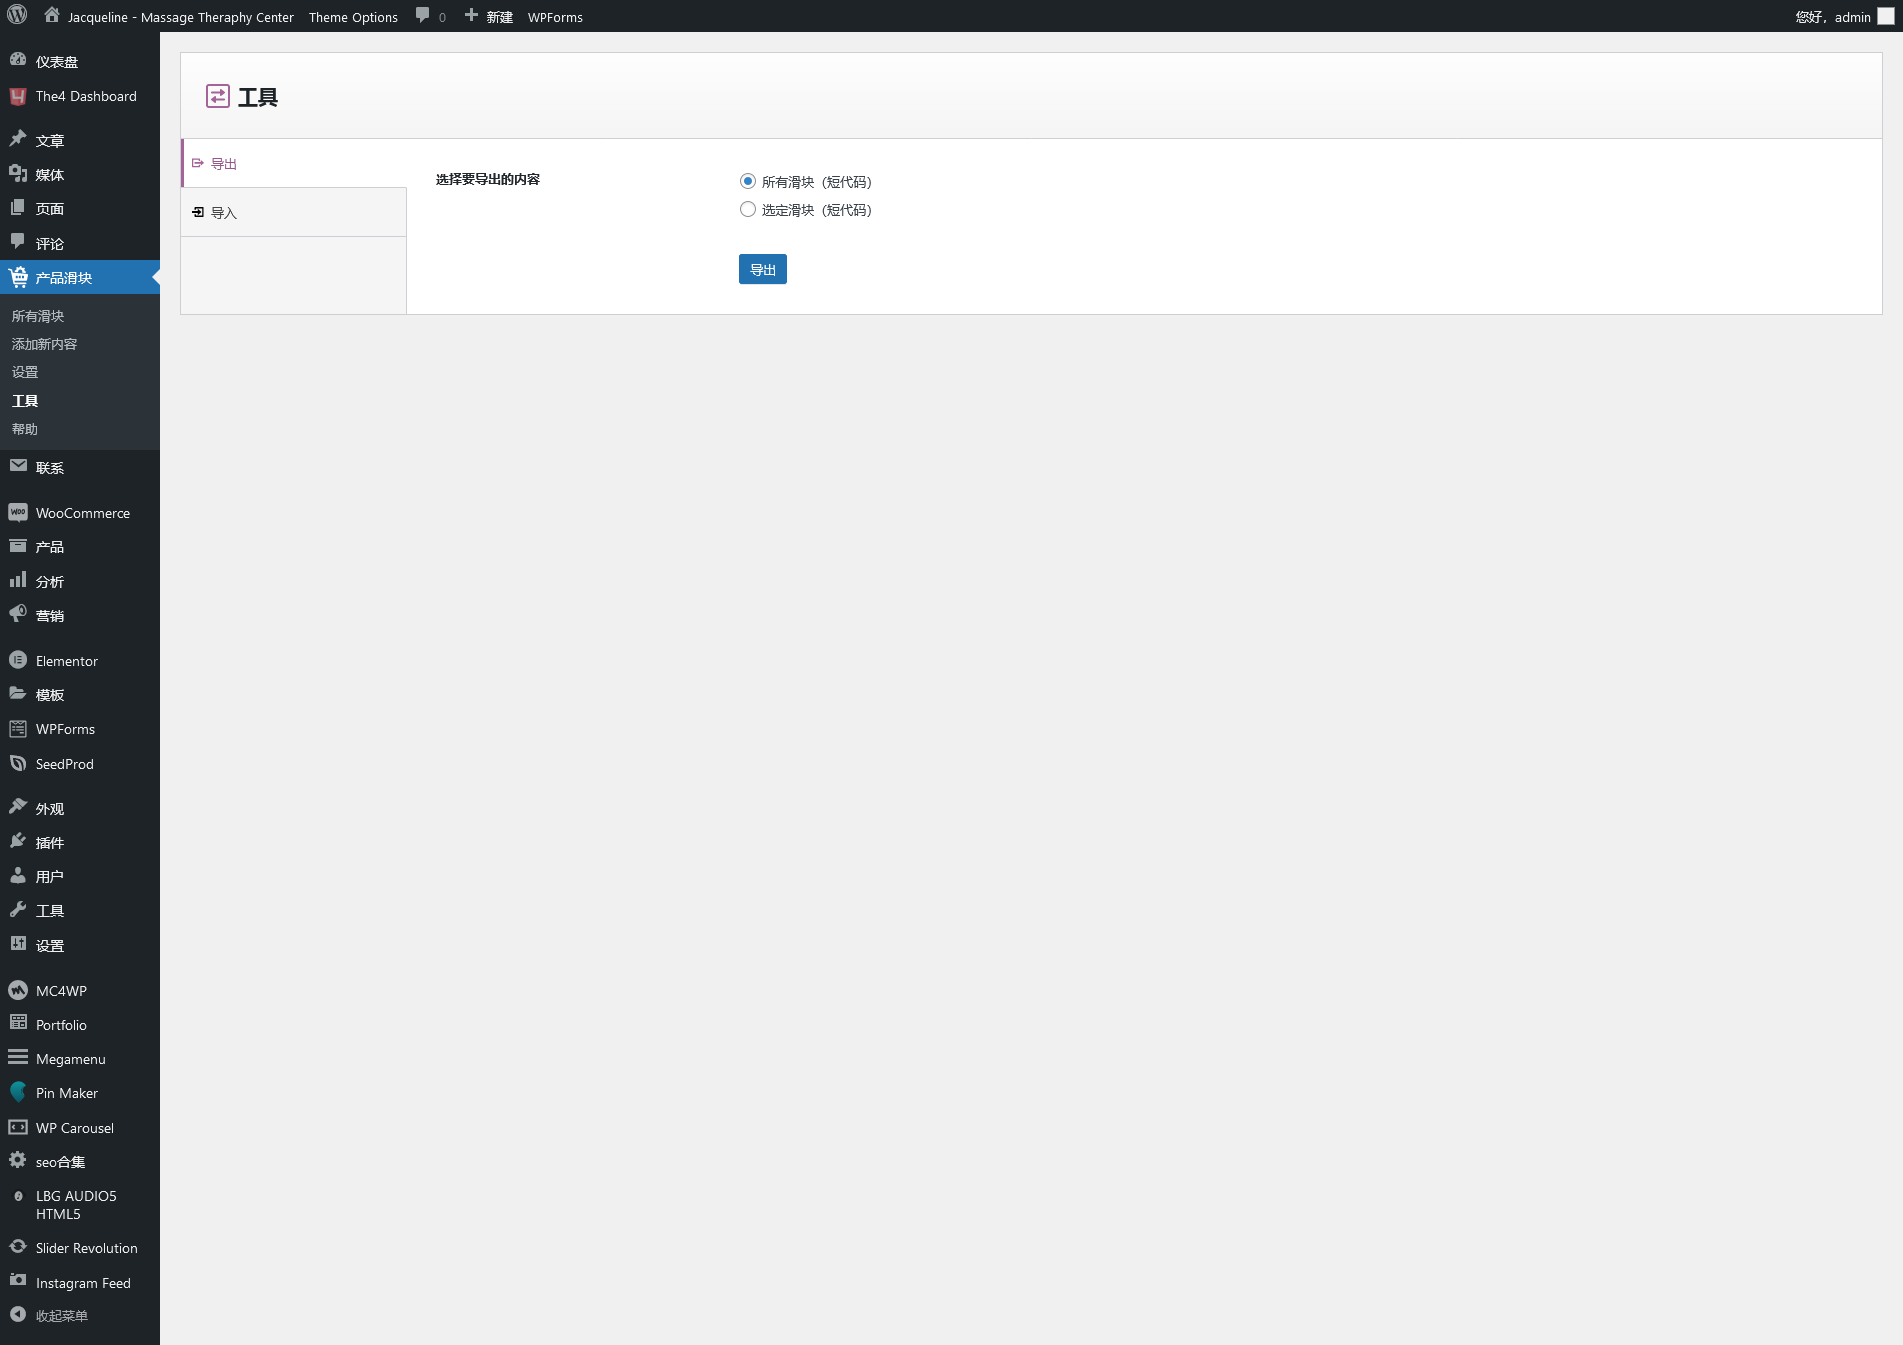The image size is (1903, 1345).
Task: Click the plus icon beside 新建
Action: (471, 15)
